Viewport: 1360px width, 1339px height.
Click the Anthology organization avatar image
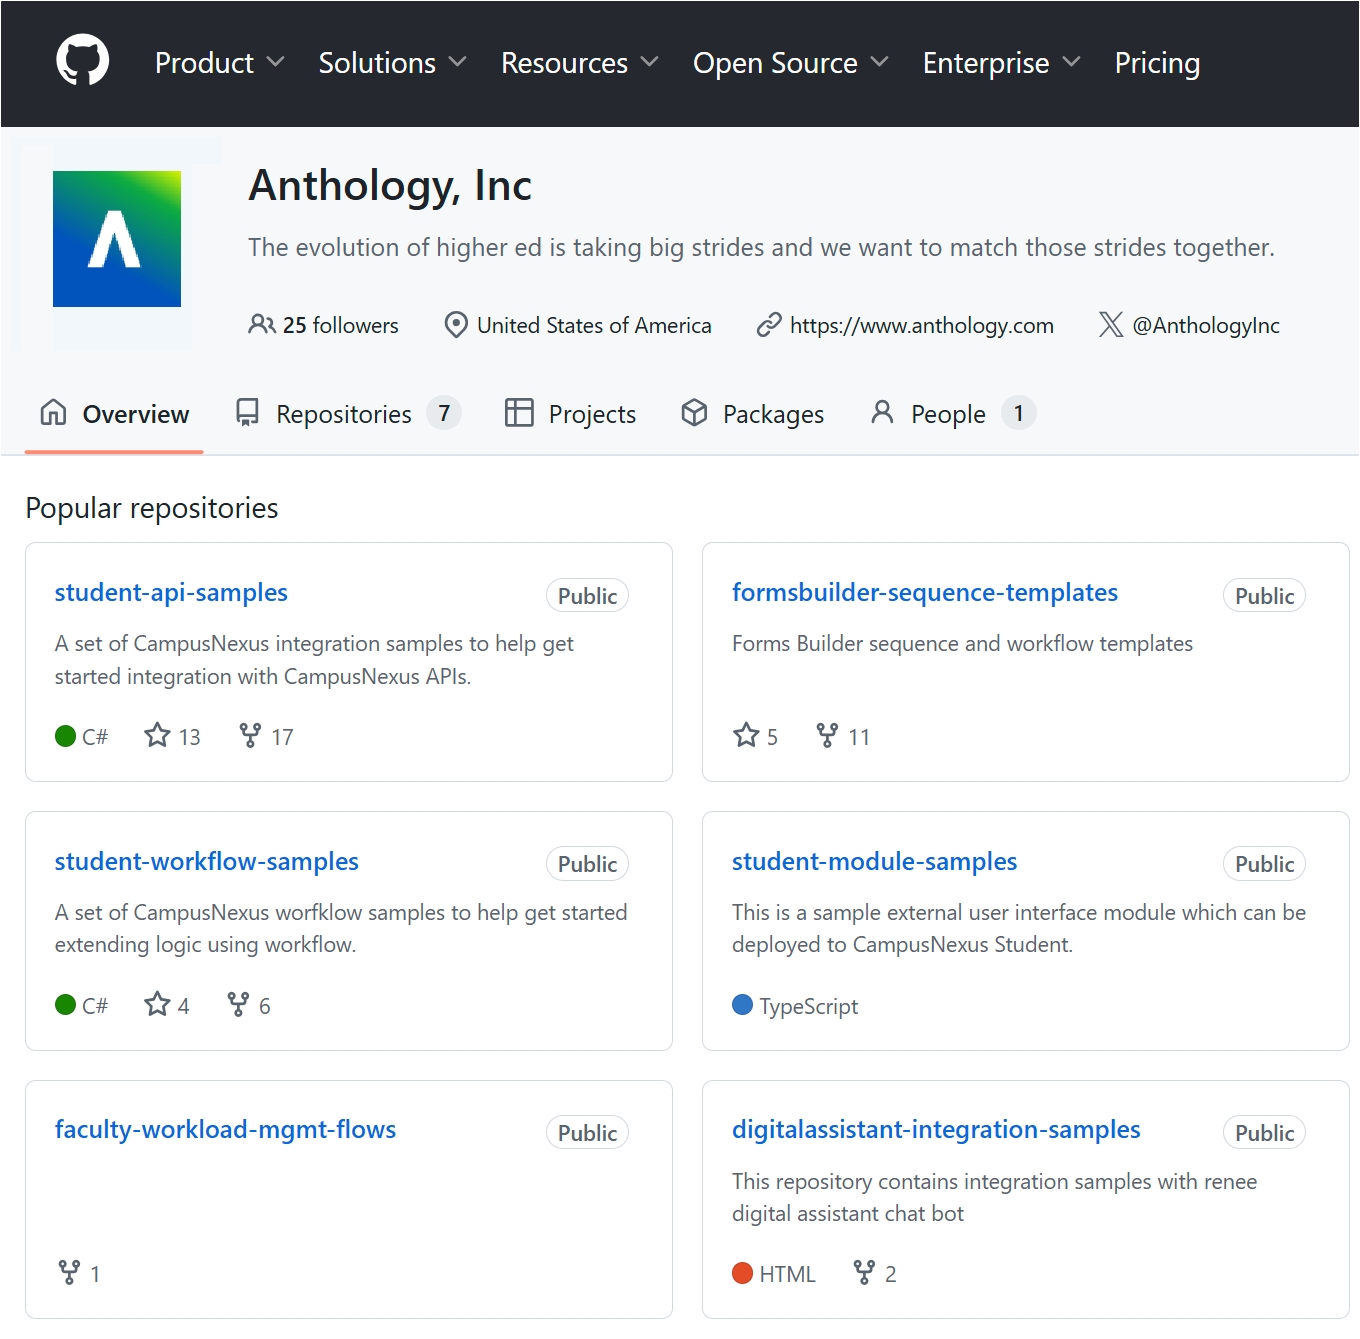pos(117,239)
